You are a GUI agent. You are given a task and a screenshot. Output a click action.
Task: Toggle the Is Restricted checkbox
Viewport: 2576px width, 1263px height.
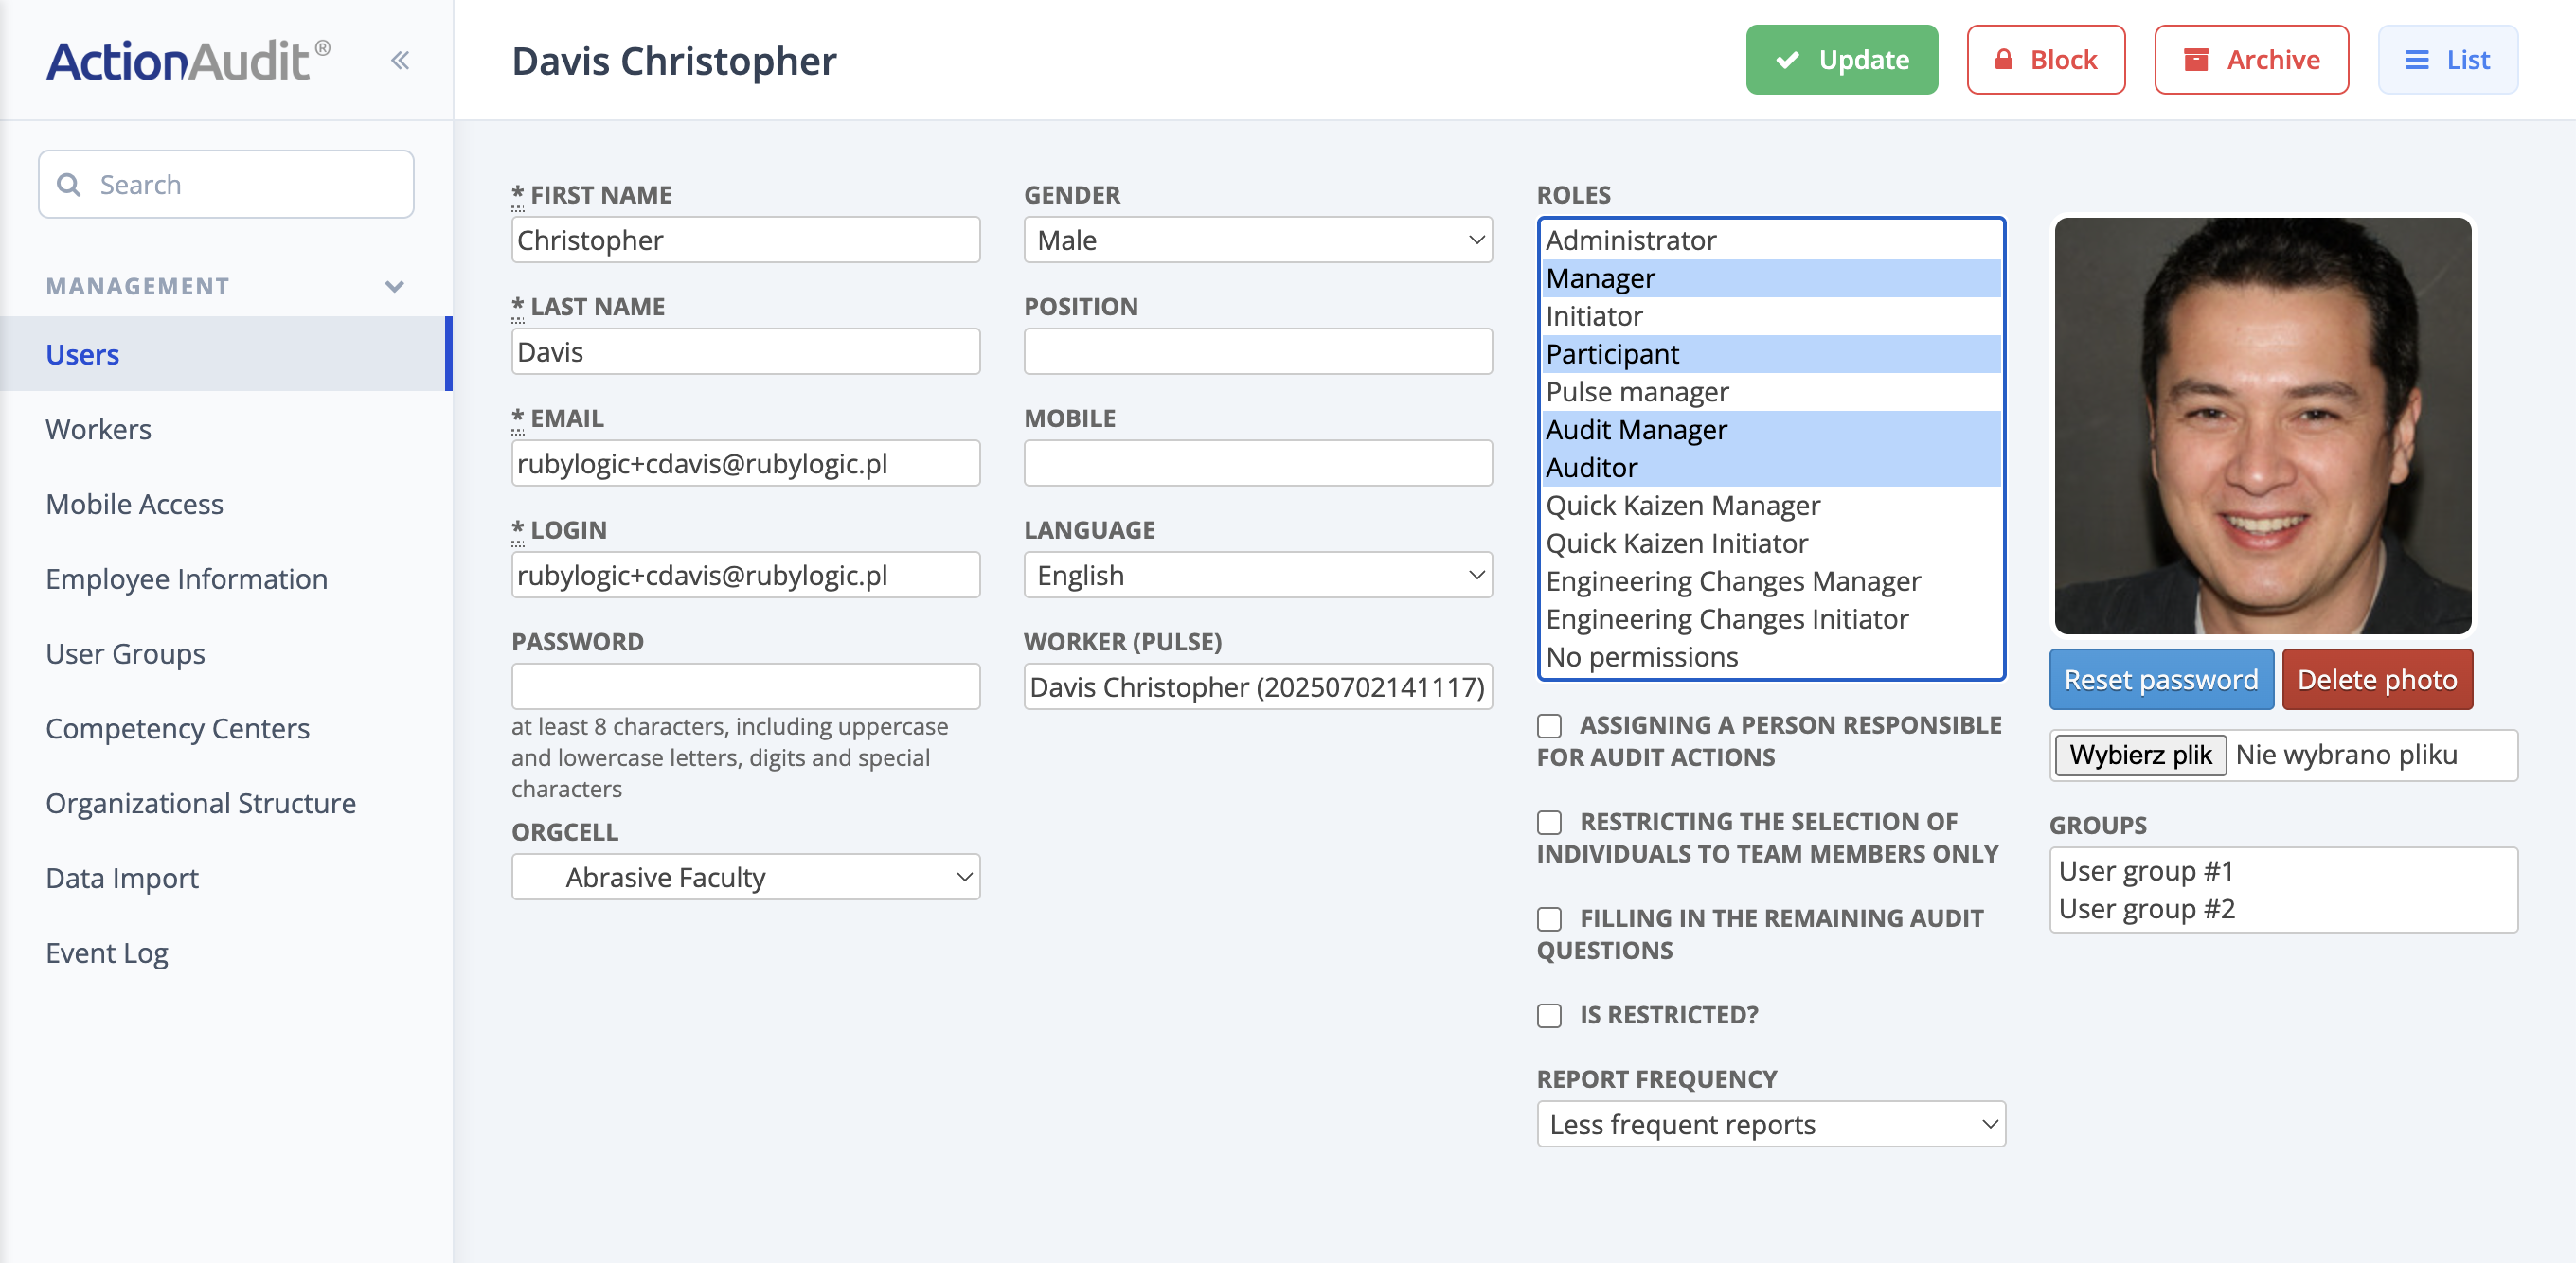tap(1550, 1015)
